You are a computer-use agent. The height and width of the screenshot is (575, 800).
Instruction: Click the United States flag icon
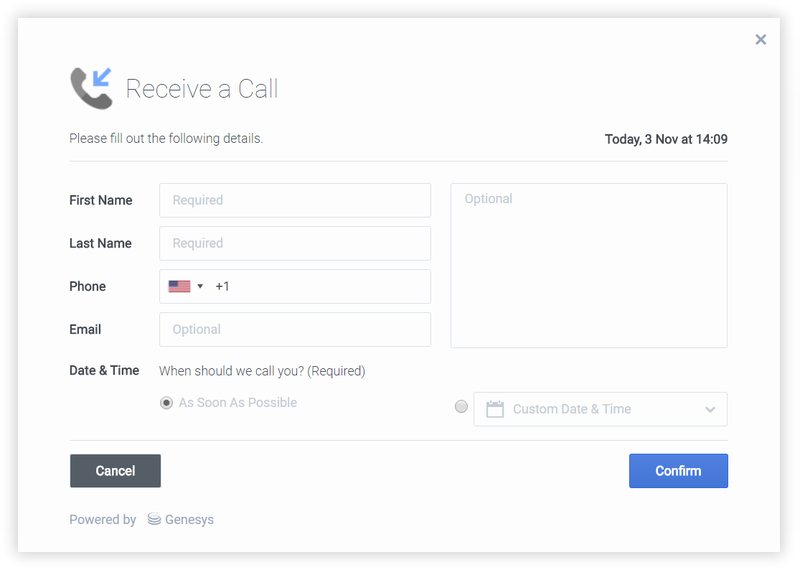179,286
